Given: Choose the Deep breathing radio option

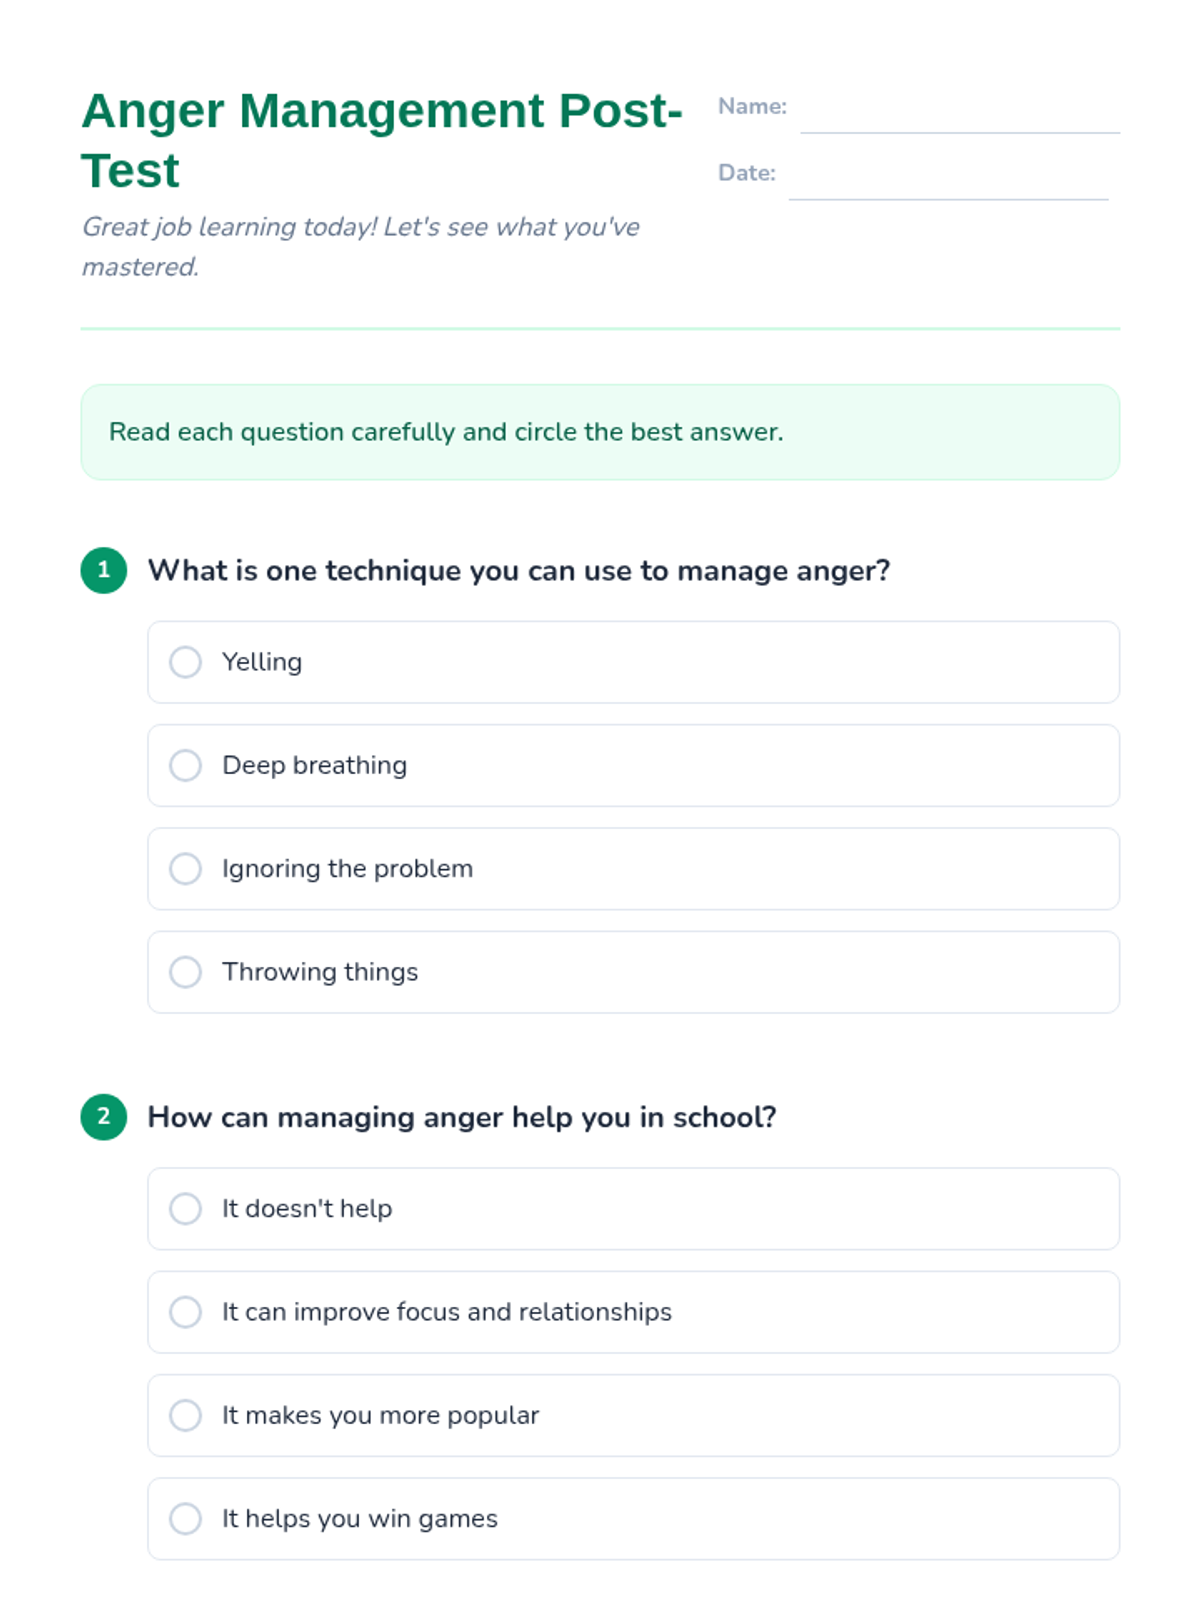Looking at the screenshot, I should pos(185,765).
